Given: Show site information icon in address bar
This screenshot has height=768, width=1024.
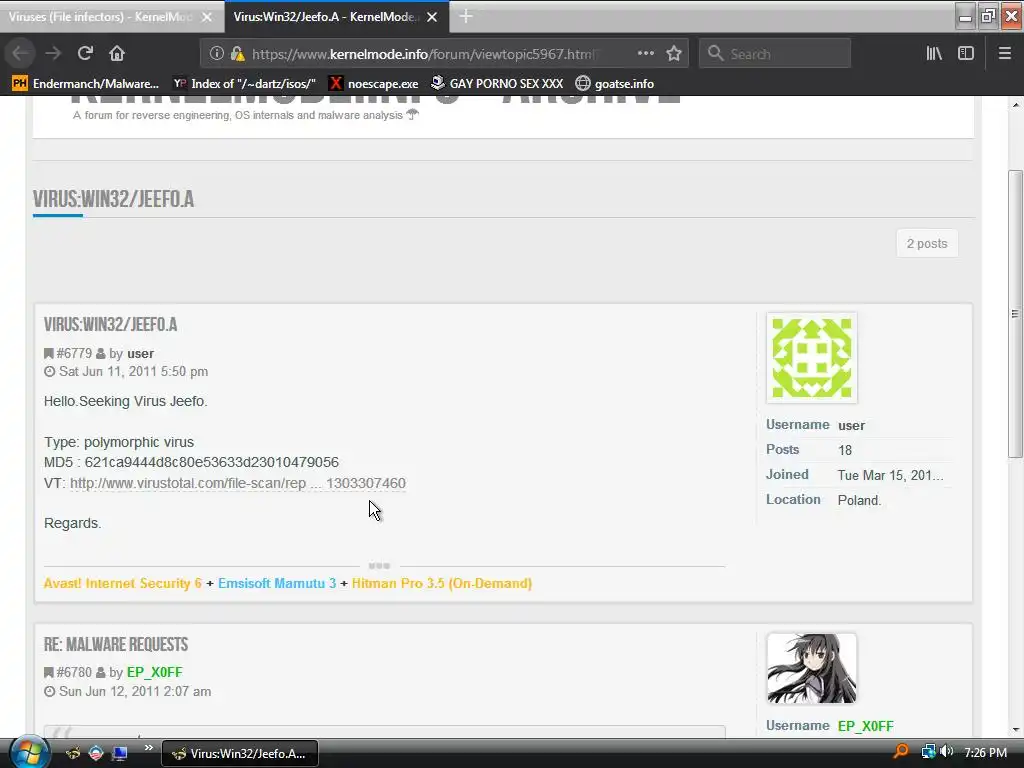Looking at the screenshot, I should (x=217, y=54).
